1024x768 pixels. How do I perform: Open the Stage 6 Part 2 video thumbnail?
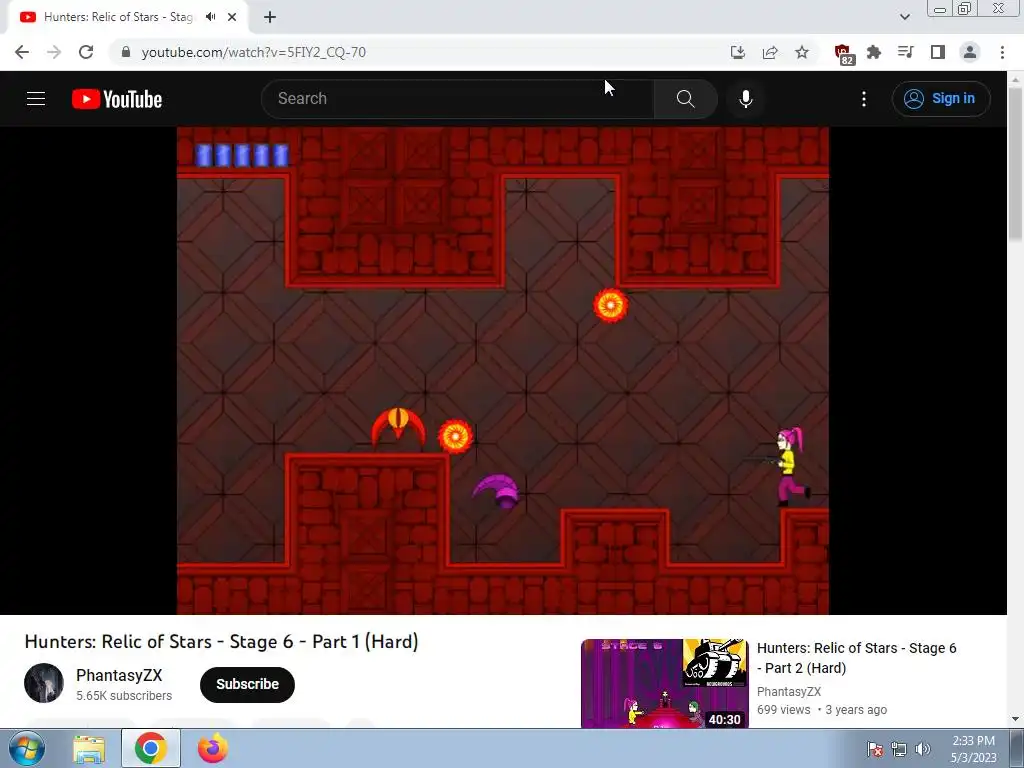[x=664, y=683]
